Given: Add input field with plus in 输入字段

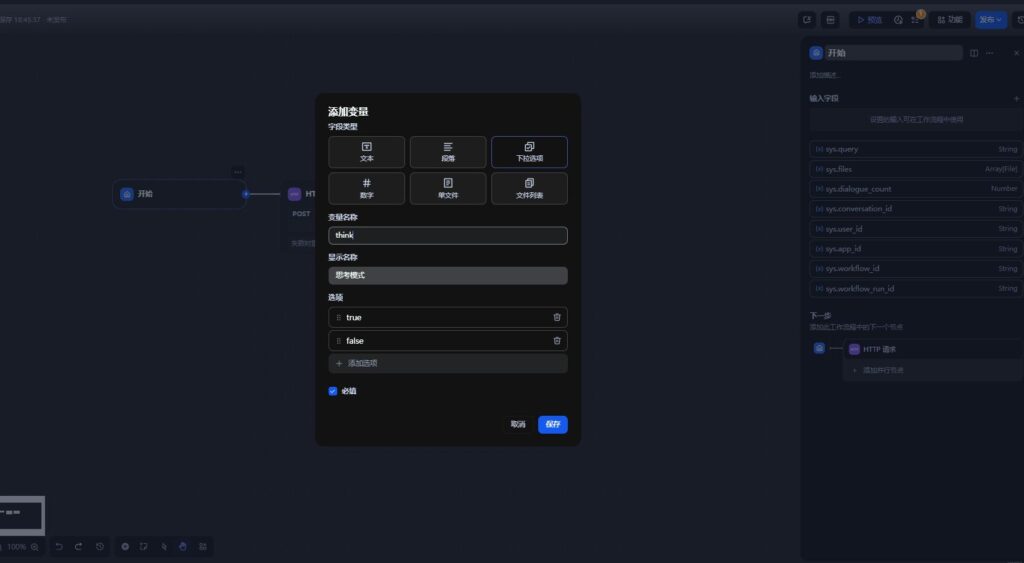Looking at the screenshot, I should click(x=1016, y=99).
